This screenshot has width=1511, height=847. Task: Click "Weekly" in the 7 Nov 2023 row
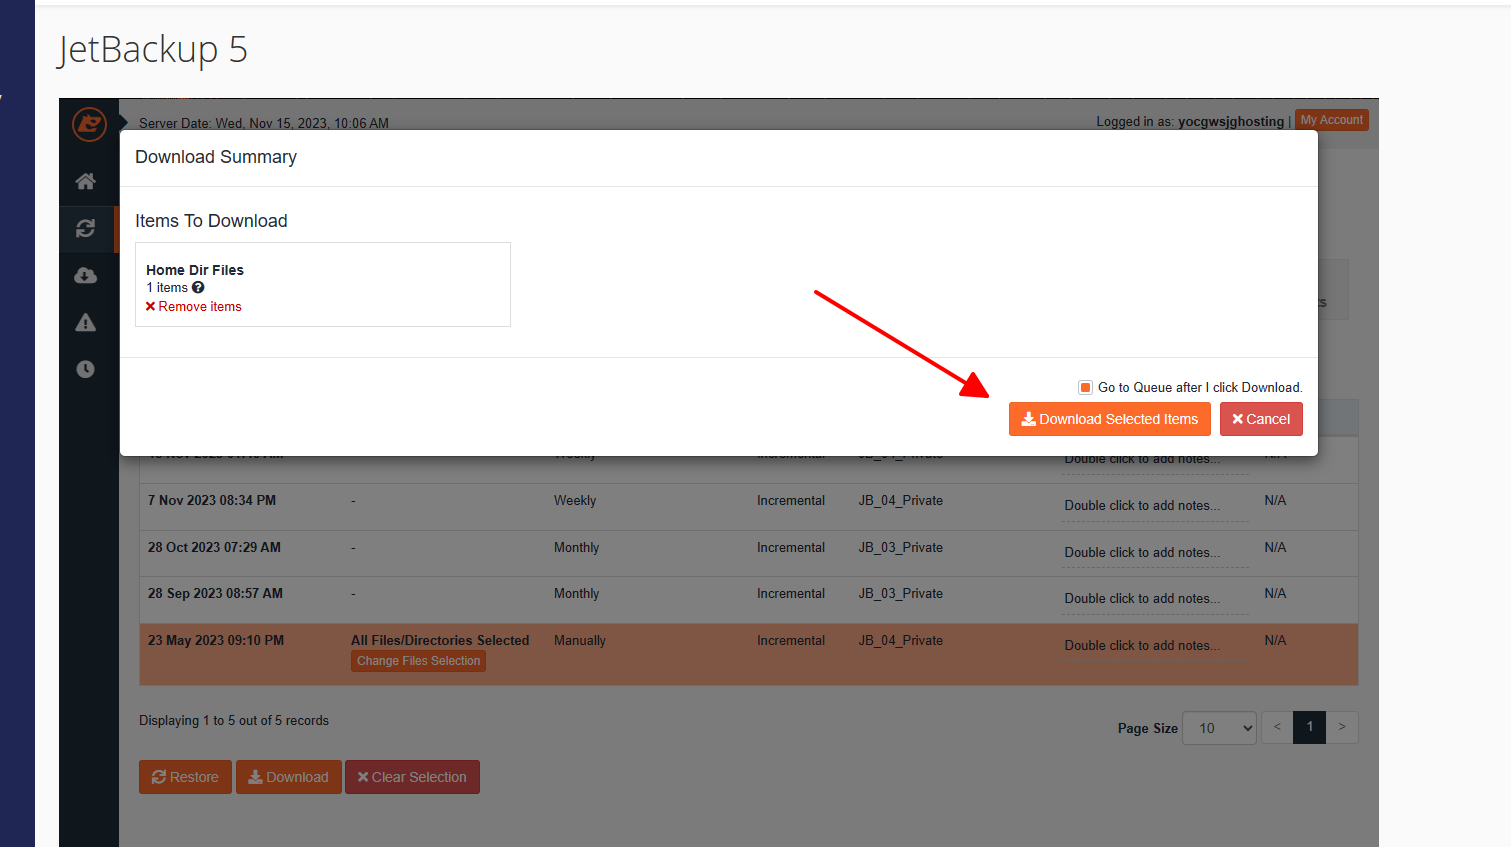(x=575, y=501)
